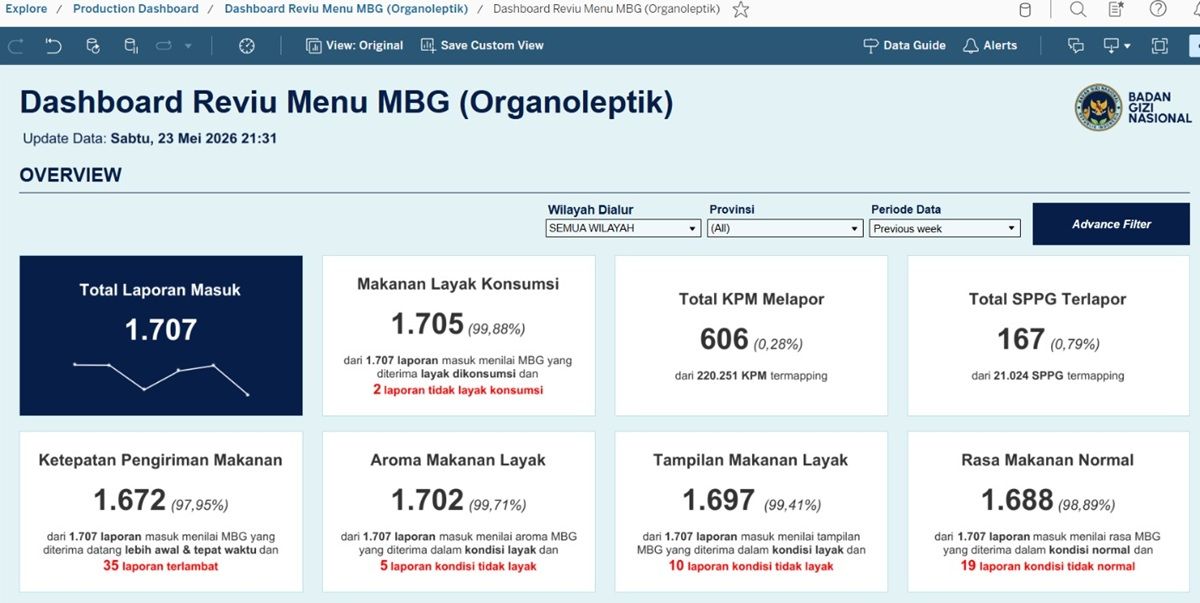Click the value 1.702 (99,71%)

[458, 500]
